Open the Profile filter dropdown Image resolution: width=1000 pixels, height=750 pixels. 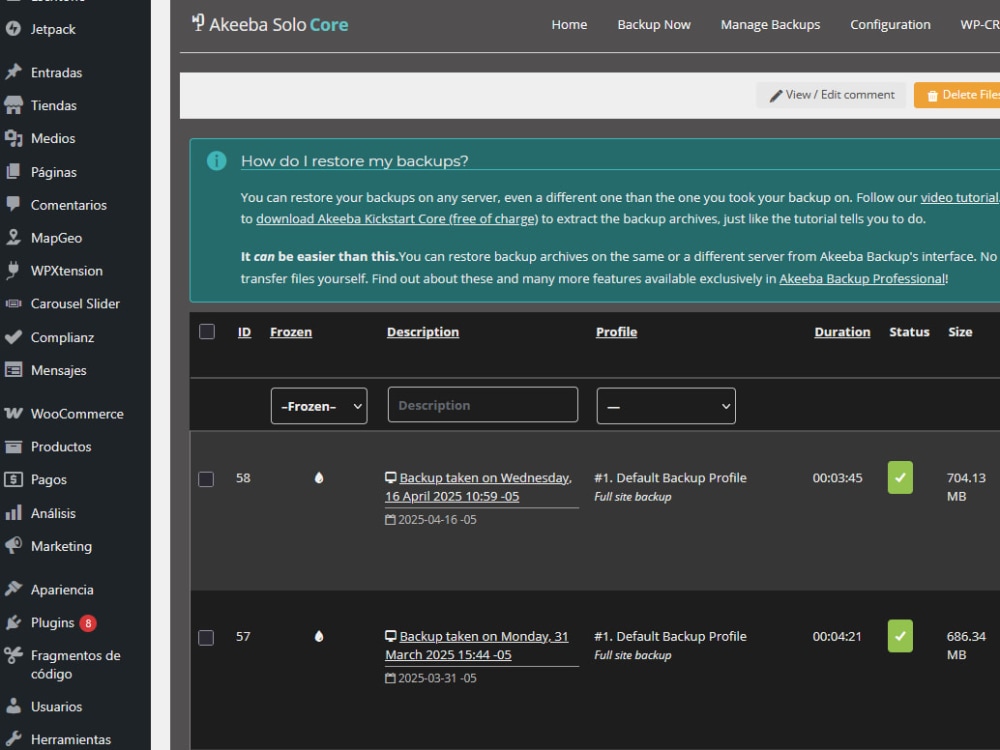666,406
